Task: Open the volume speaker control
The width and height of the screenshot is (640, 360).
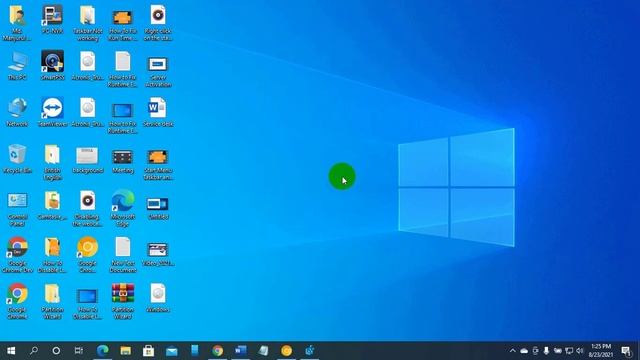Action: click(580, 351)
